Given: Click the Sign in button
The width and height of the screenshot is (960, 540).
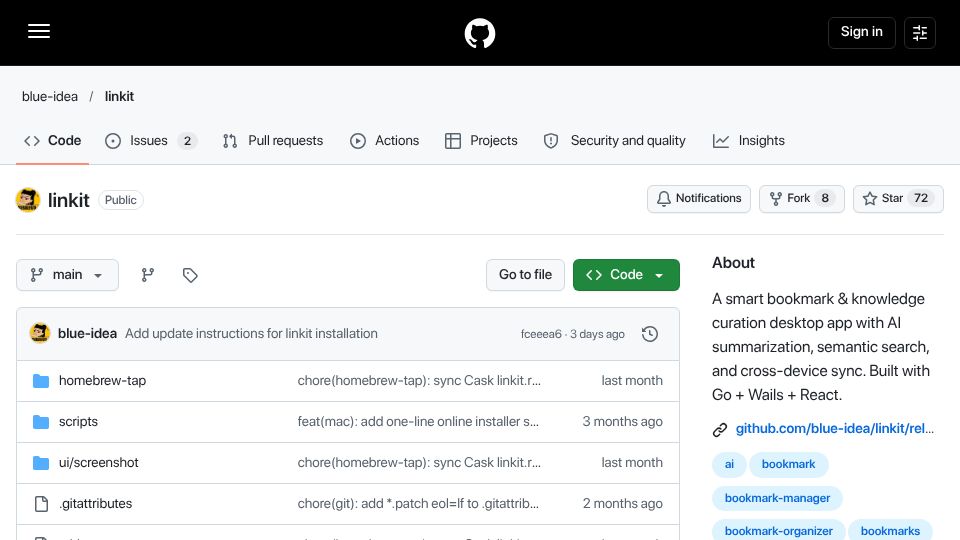Looking at the screenshot, I should (861, 32).
